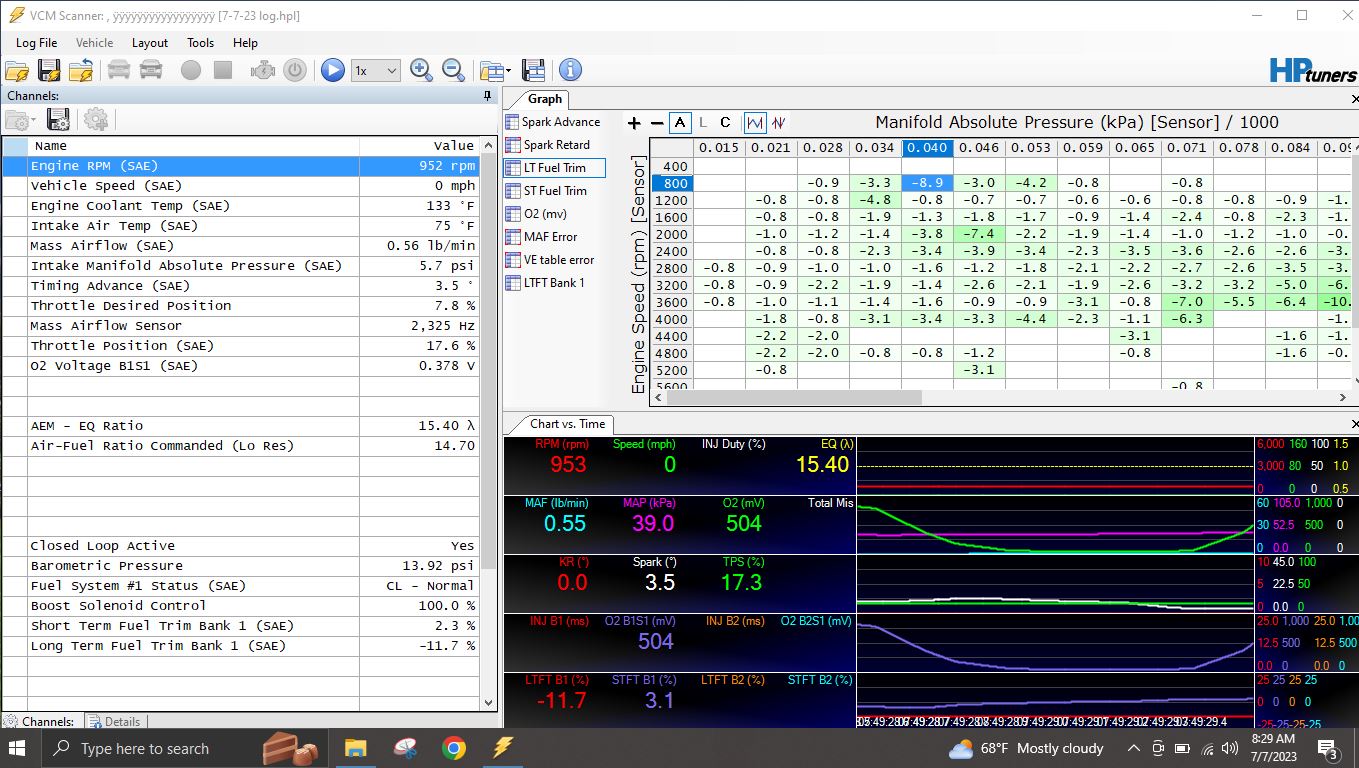Image resolution: width=1359 pixels, height=768 pixels.
Task: Click the graph's horizontal scrollbar
Action: (x=795, y=398)
